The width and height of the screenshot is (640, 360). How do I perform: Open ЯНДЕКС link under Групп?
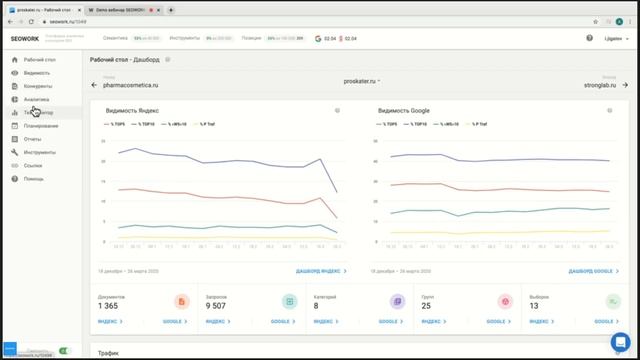tap(434, 322)
